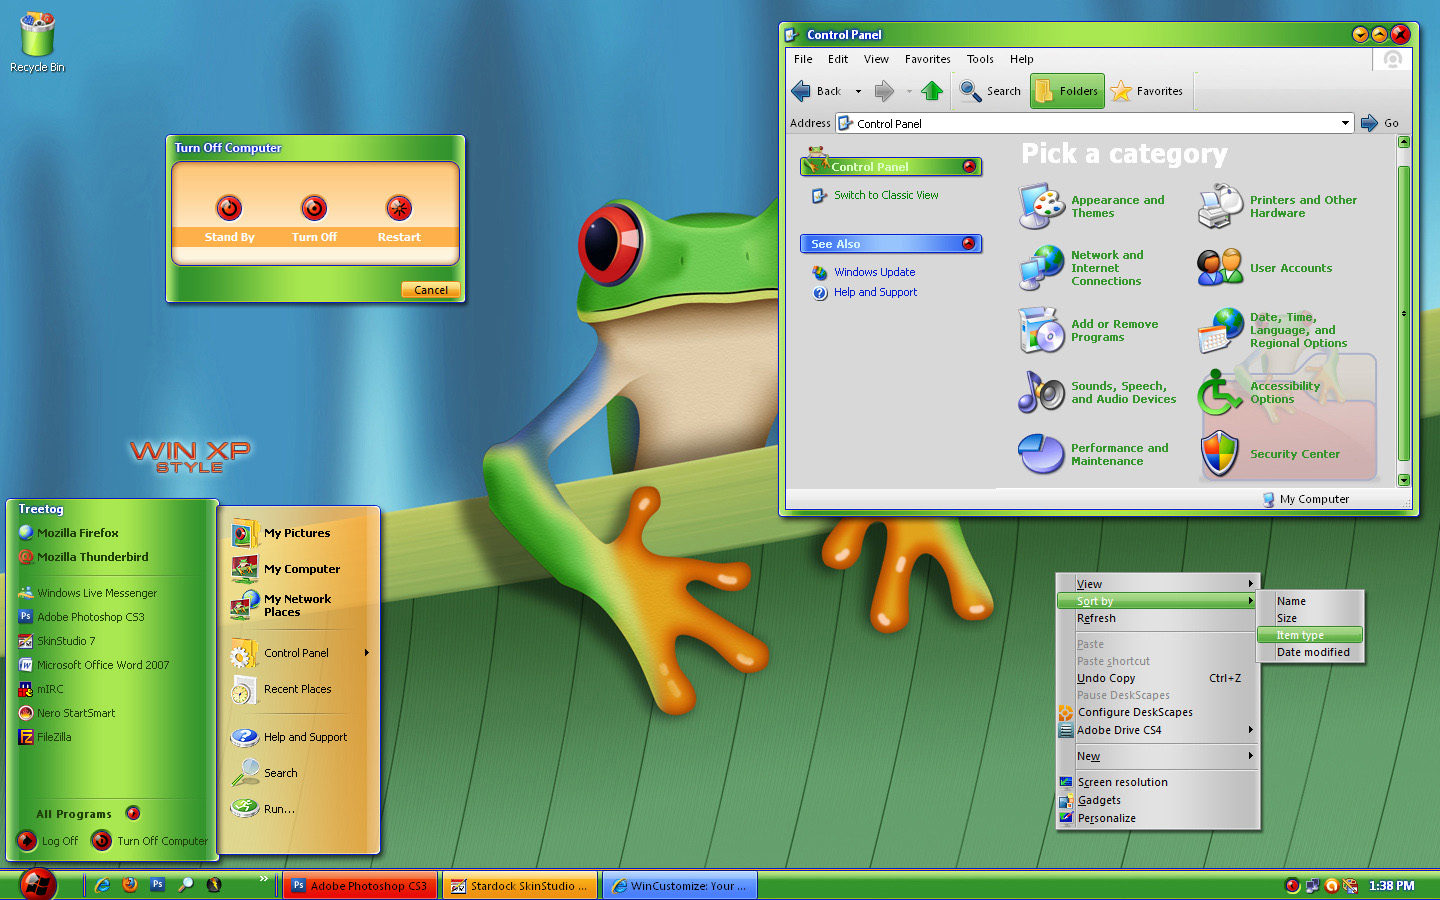
Task: Open Date, Time, Language, Regional Options icon
Action: [x=1220, y=330]
